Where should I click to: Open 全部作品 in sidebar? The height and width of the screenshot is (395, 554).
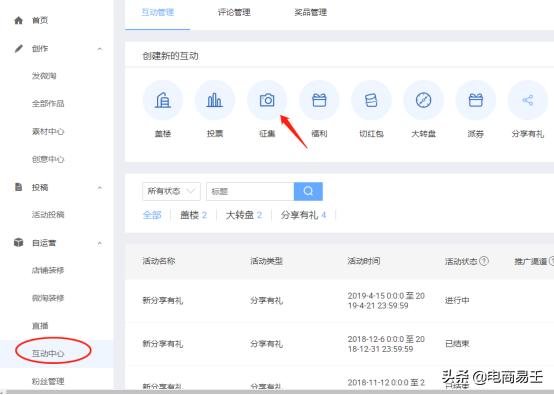48,104
